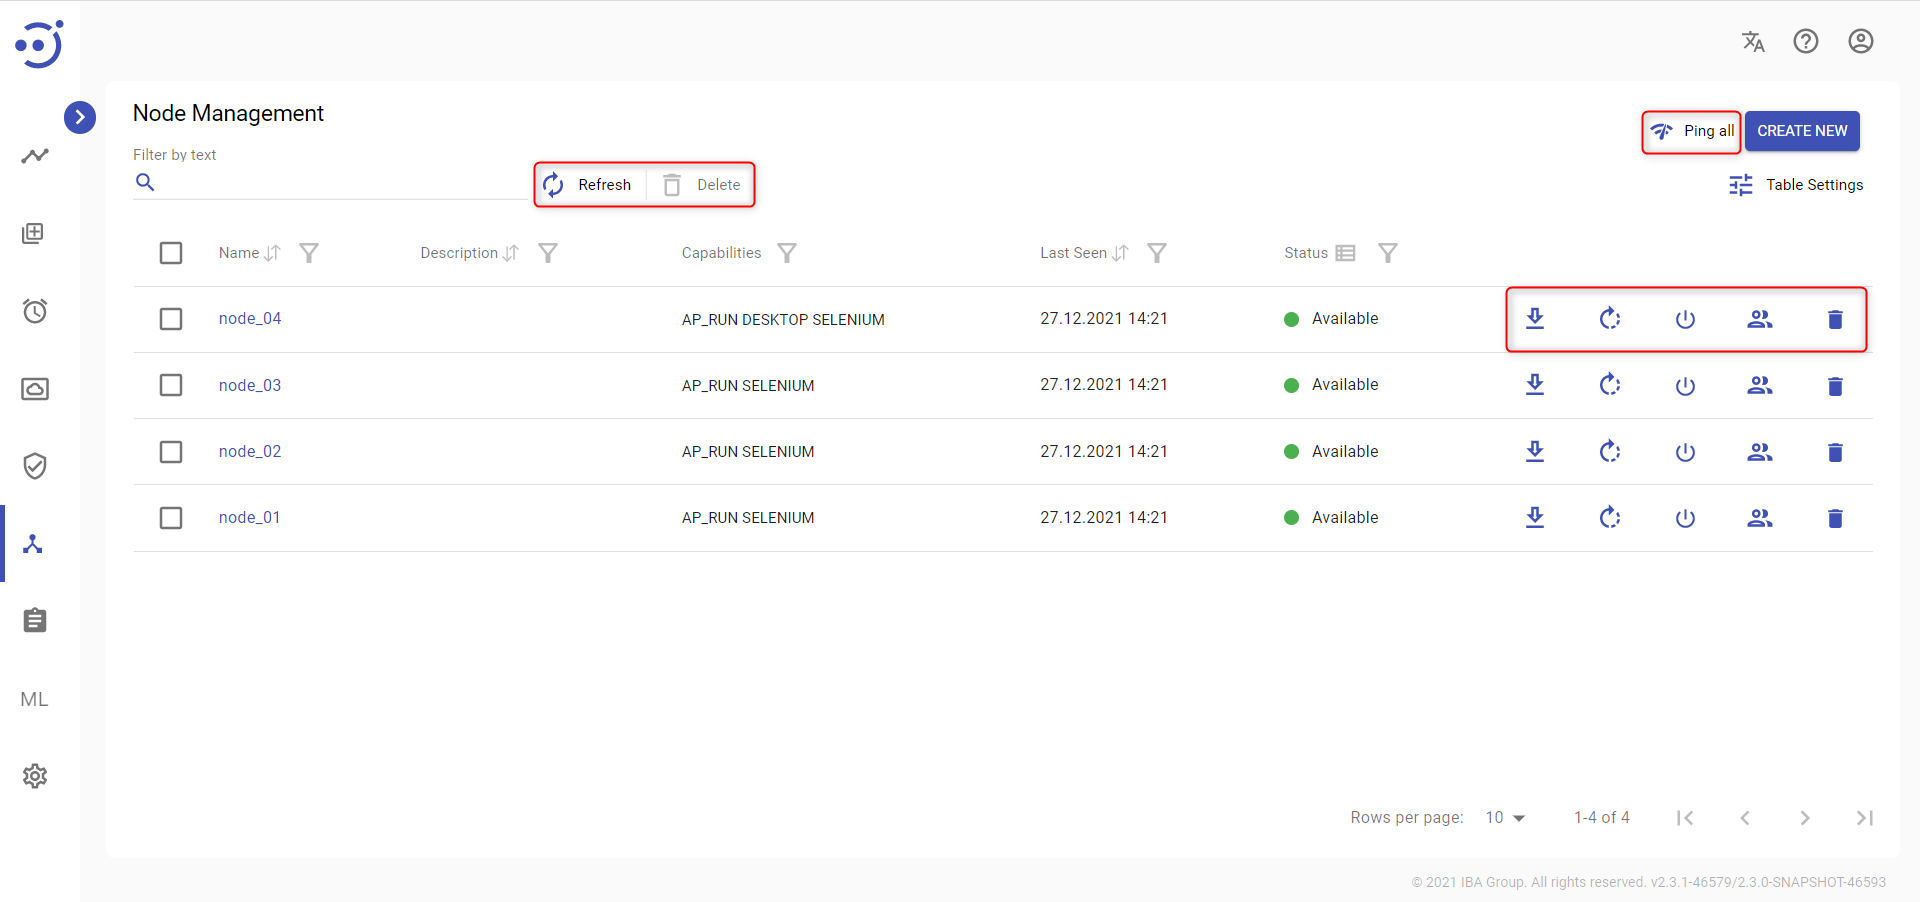
Task: Open the node network sidebar icon
Action: (x=33, y=544)
